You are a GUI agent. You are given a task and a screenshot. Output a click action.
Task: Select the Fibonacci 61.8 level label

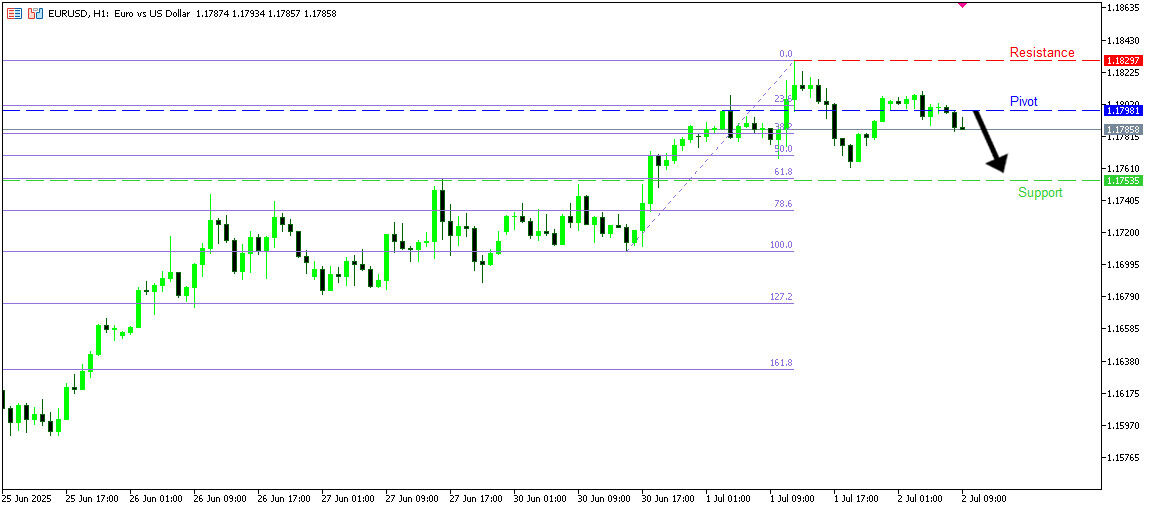click(x=783, y=172)
